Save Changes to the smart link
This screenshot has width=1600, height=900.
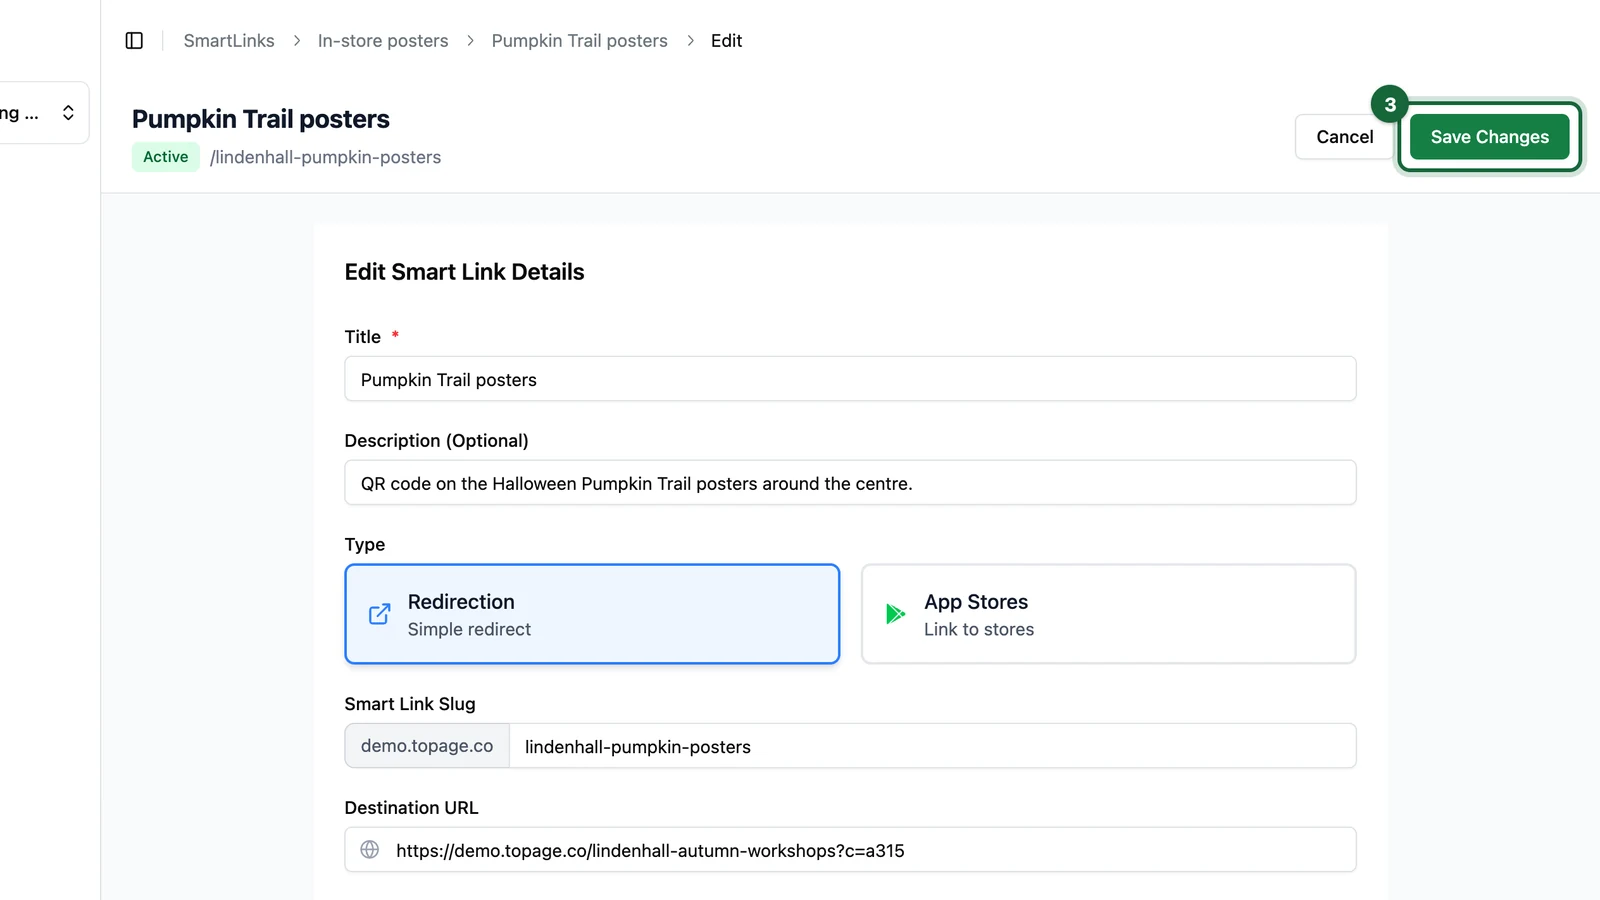click(x=1489, y=137)
